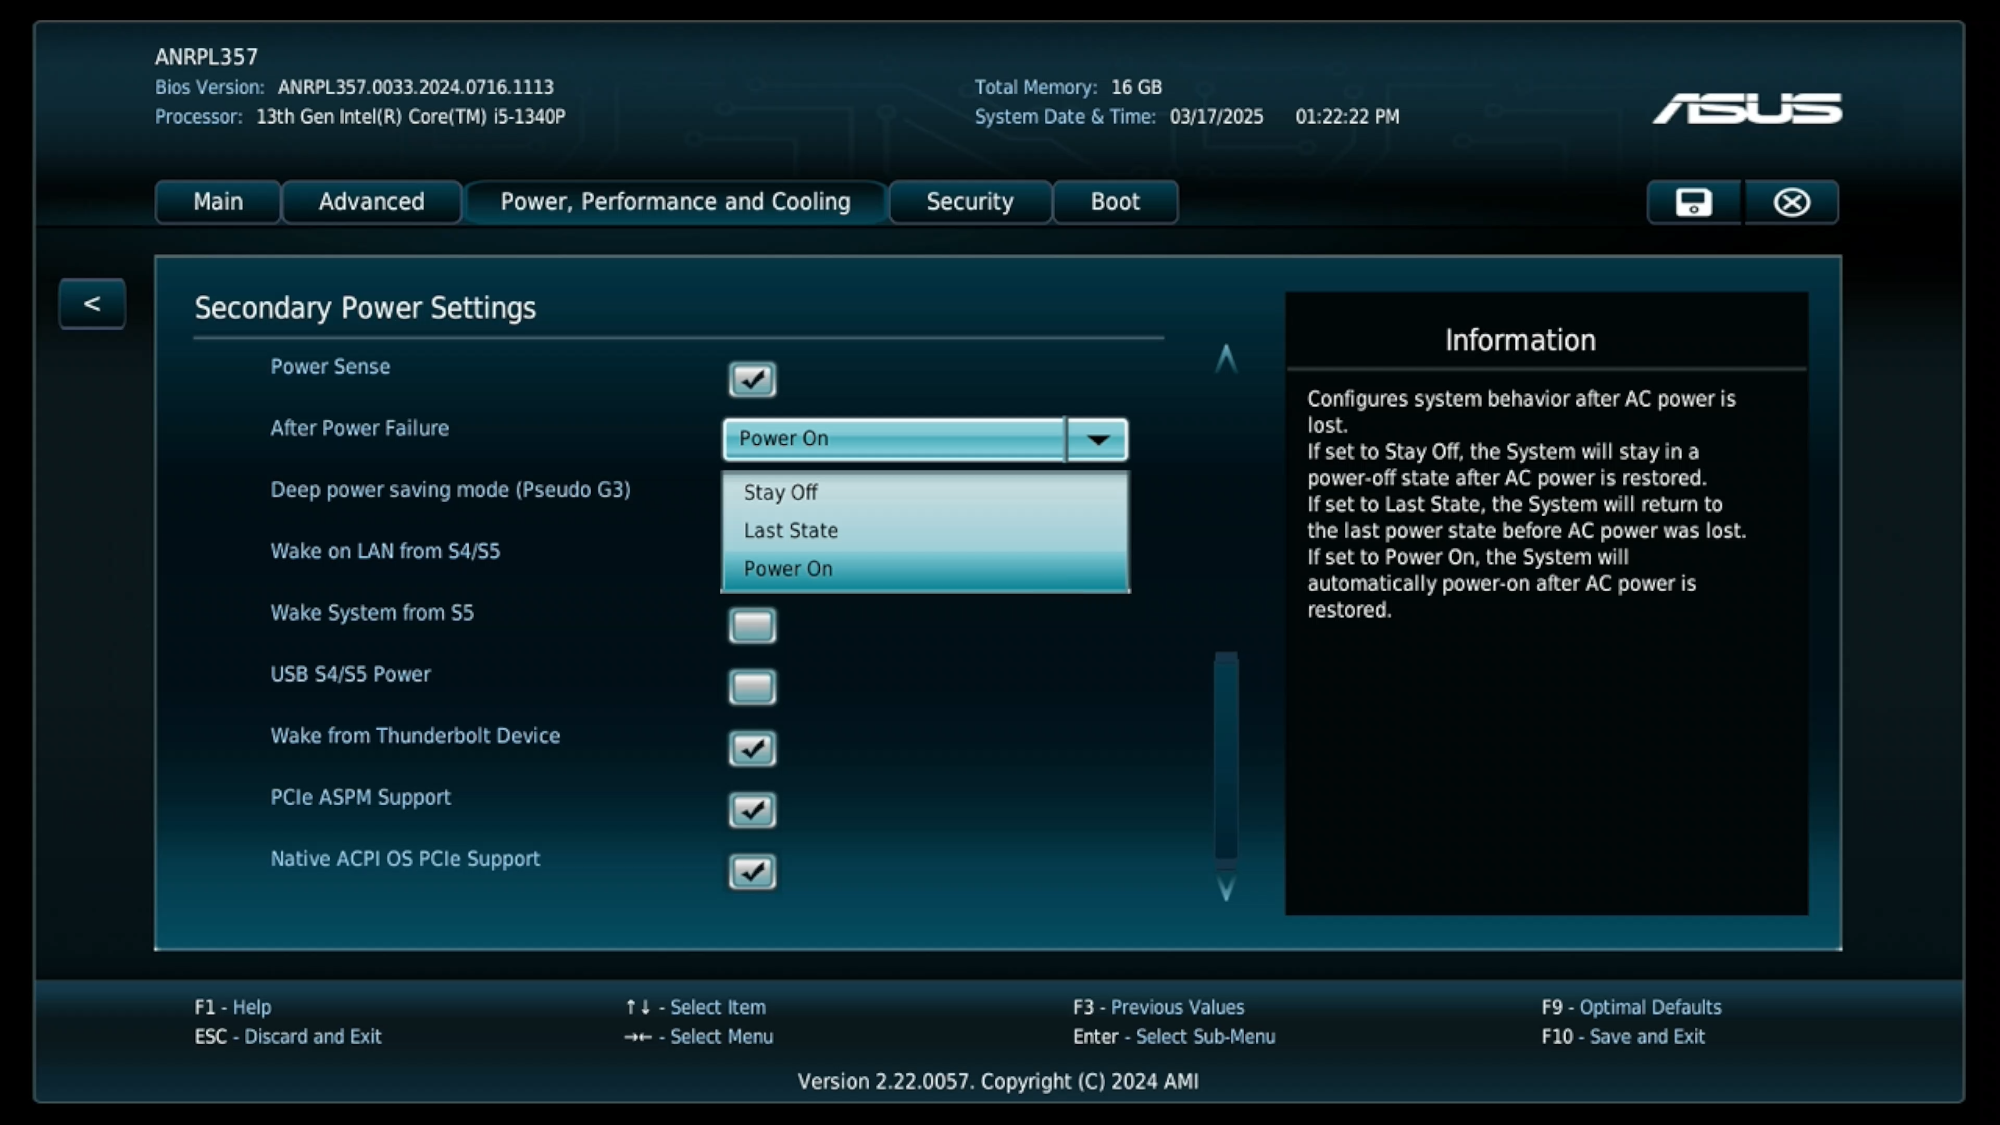Viewport: 2000px width, 1125px height.
Task: Click the Select Item arrow keys hint
Action: [696, 1007]
